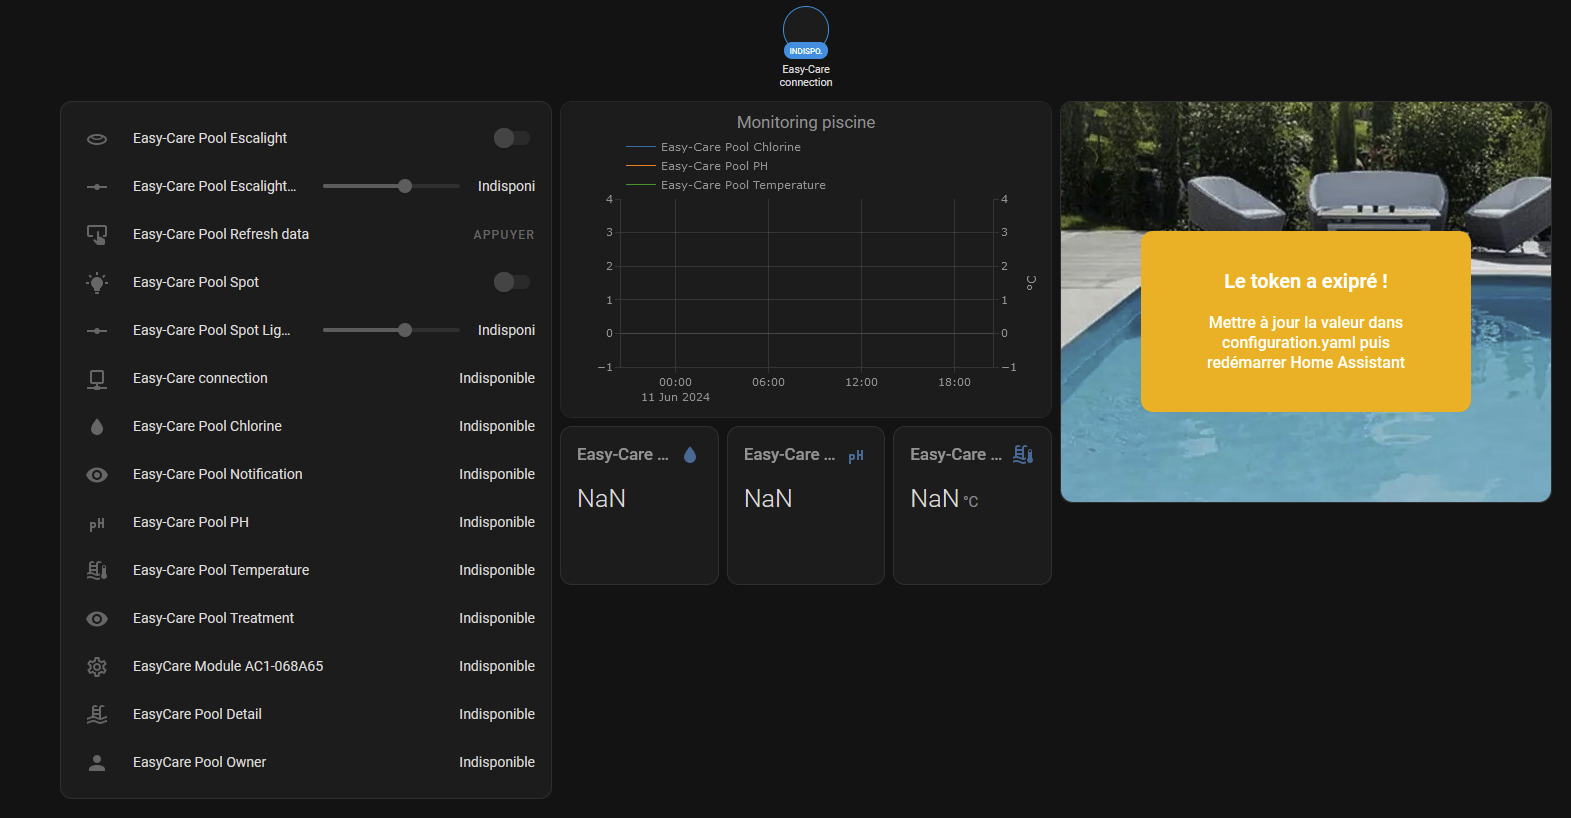Click the pH icon on the sensor card
The width and height of the screenshot is (1571, 818).
pos(856,456)
